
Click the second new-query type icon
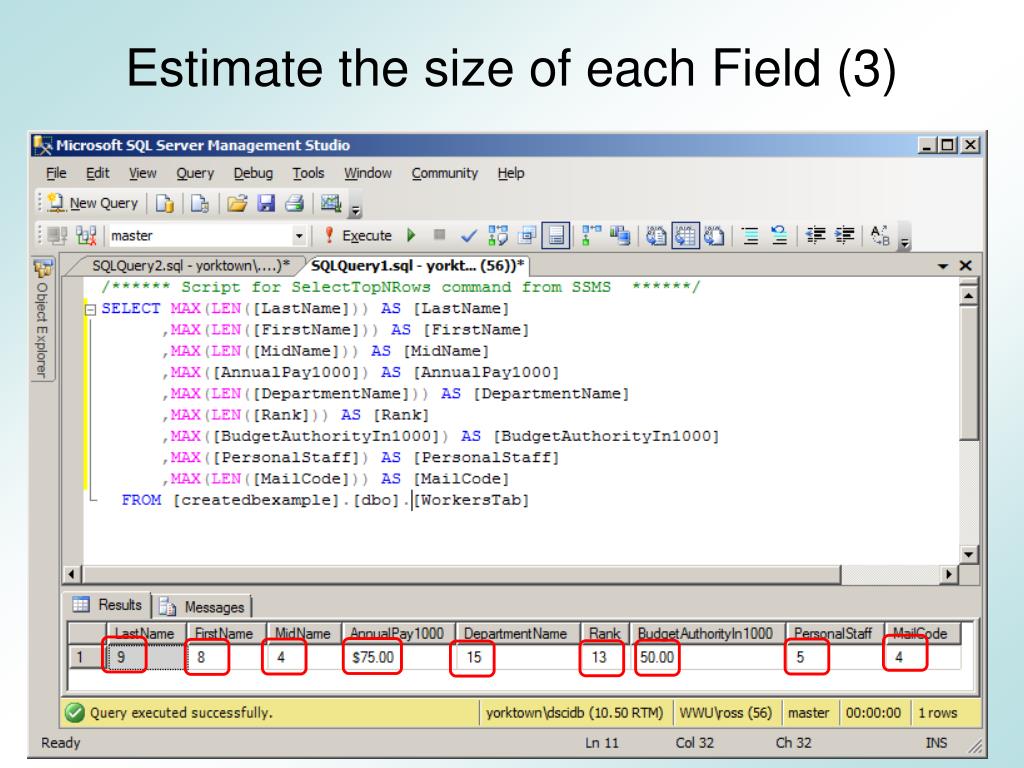(199, 204)
